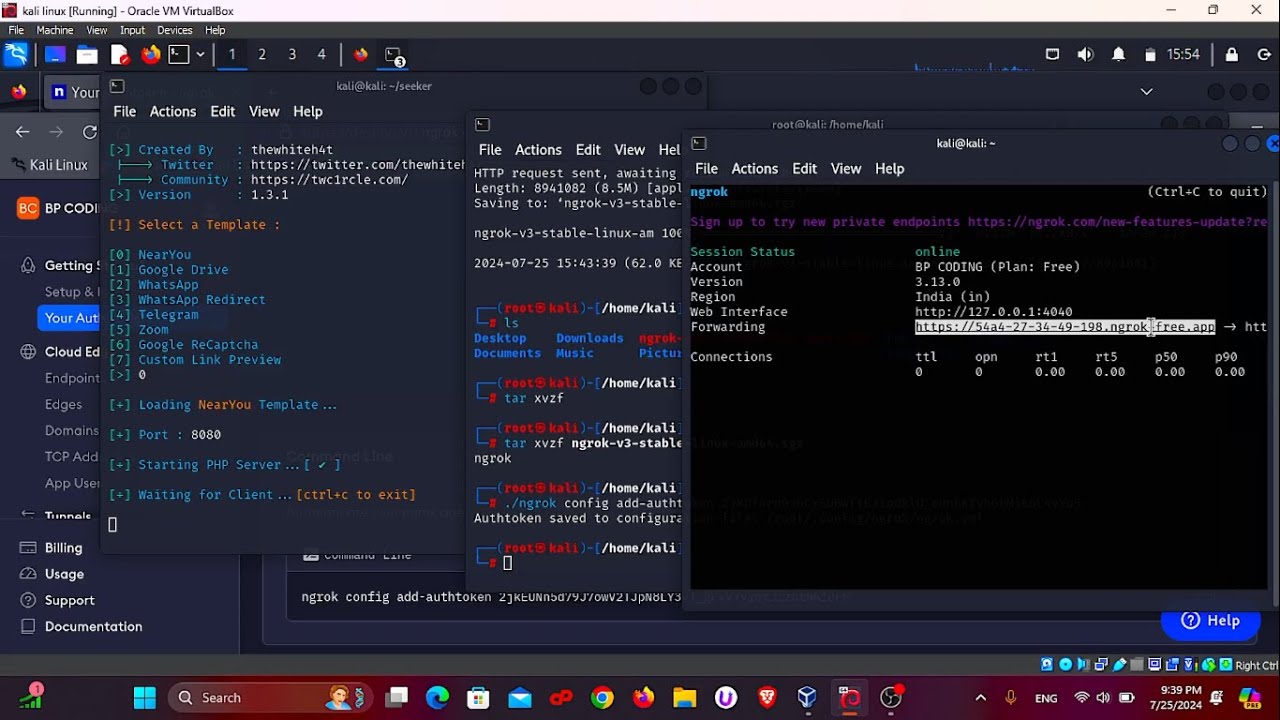Select the grouped terminal task button with badge 3
Screen dimensions: 1280x720
pos(394,55)
